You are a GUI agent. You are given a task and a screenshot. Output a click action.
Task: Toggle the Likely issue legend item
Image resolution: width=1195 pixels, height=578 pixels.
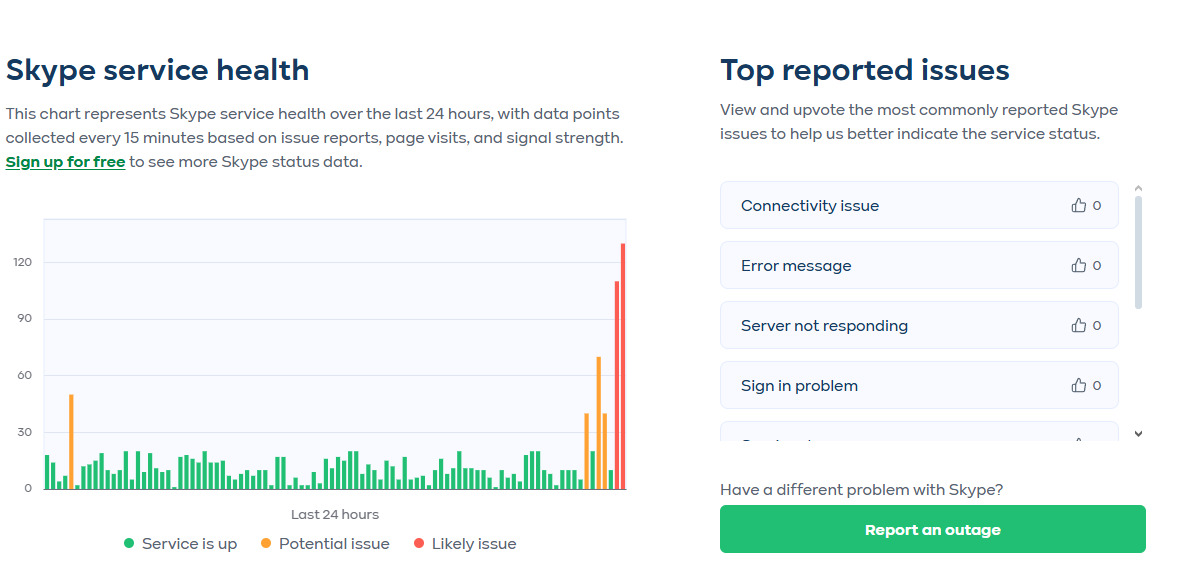[464, 544]
